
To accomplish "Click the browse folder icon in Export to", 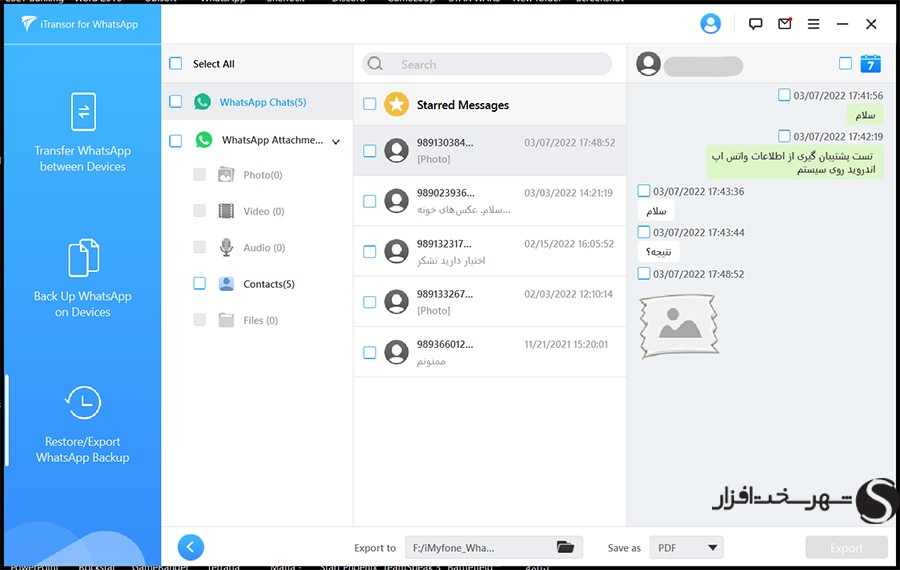I will pos(565,547).
